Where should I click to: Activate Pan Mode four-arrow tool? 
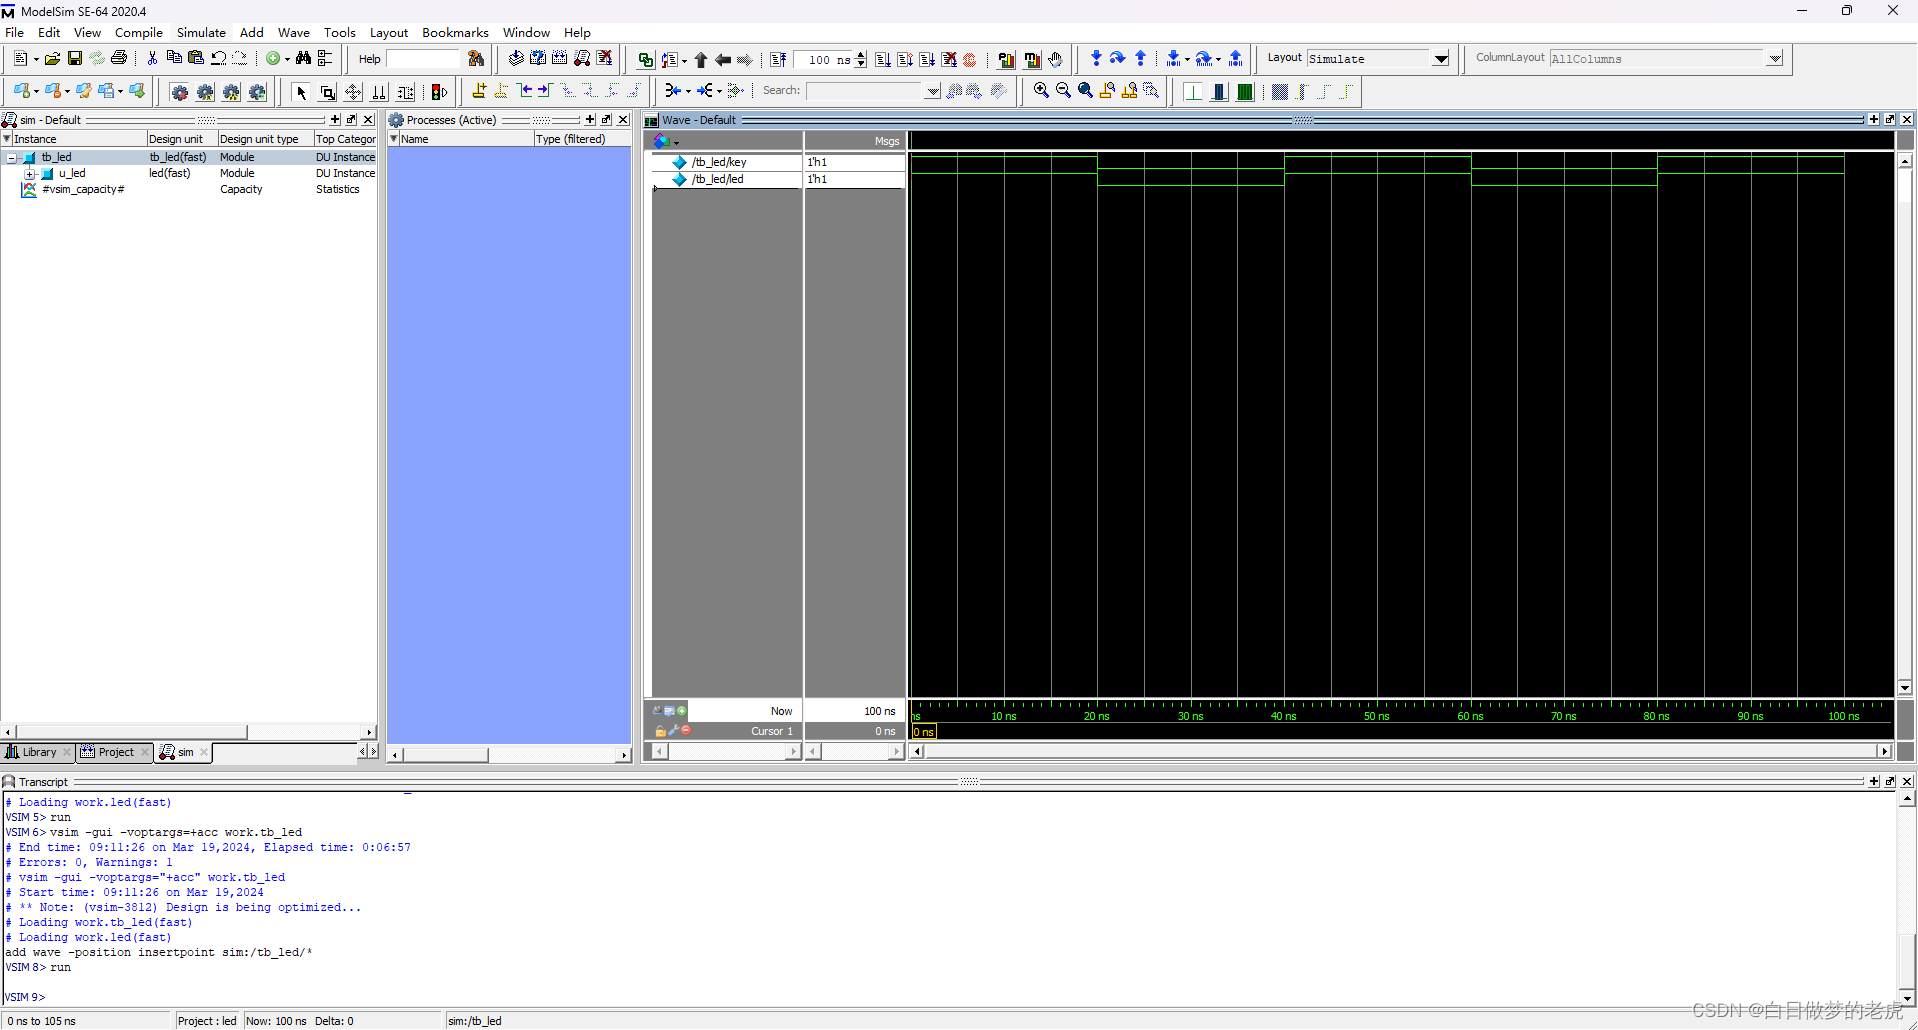tap(353, 92)
